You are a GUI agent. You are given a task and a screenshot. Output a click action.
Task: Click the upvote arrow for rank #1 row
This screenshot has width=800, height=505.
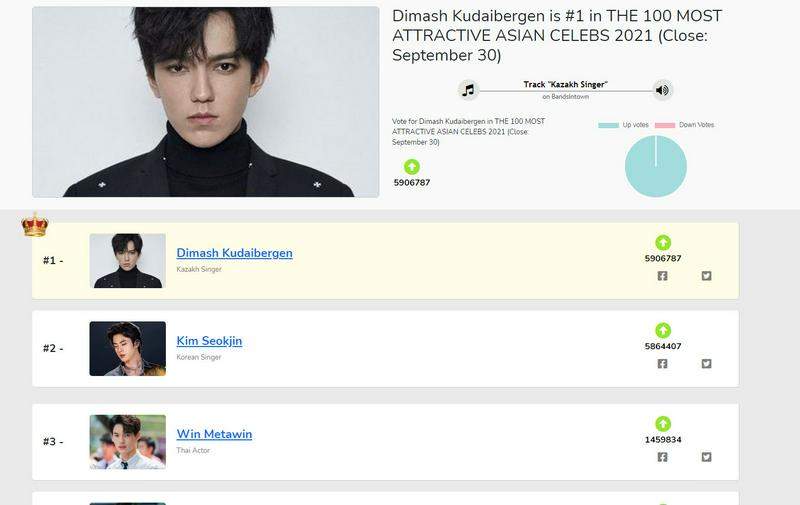point(663,243)
